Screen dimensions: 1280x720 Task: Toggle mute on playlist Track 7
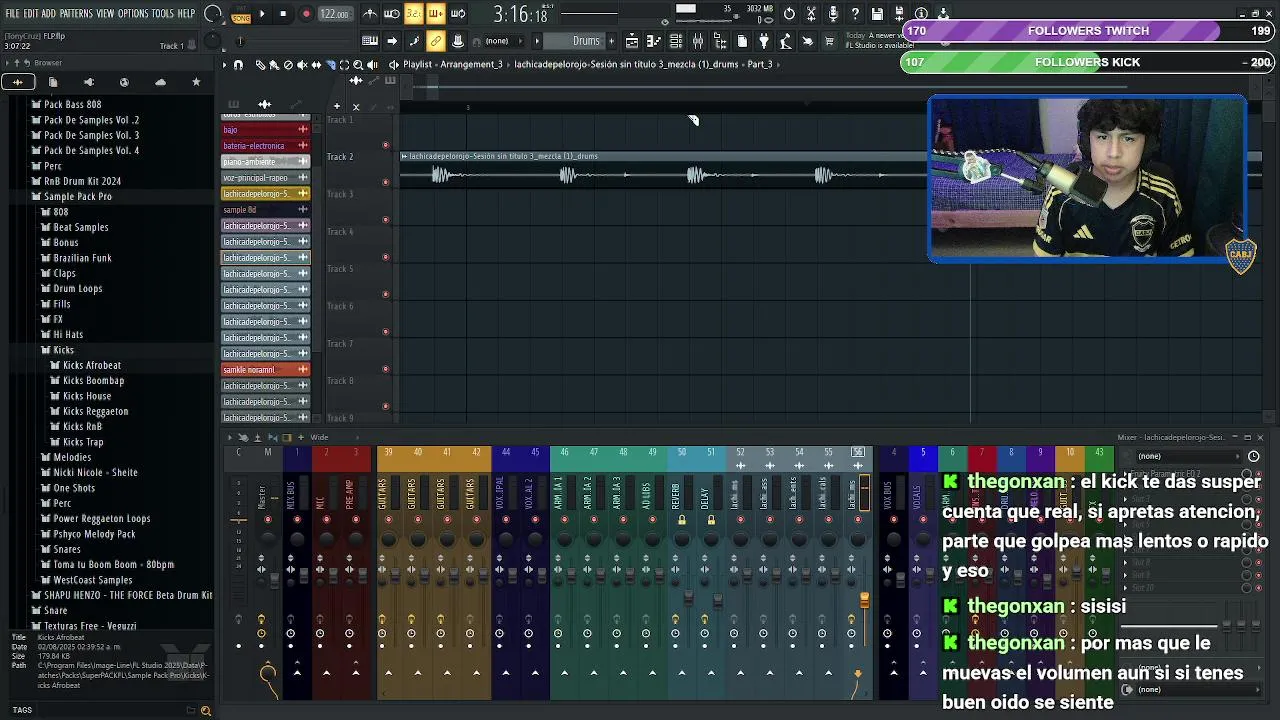tap(386, 369)
